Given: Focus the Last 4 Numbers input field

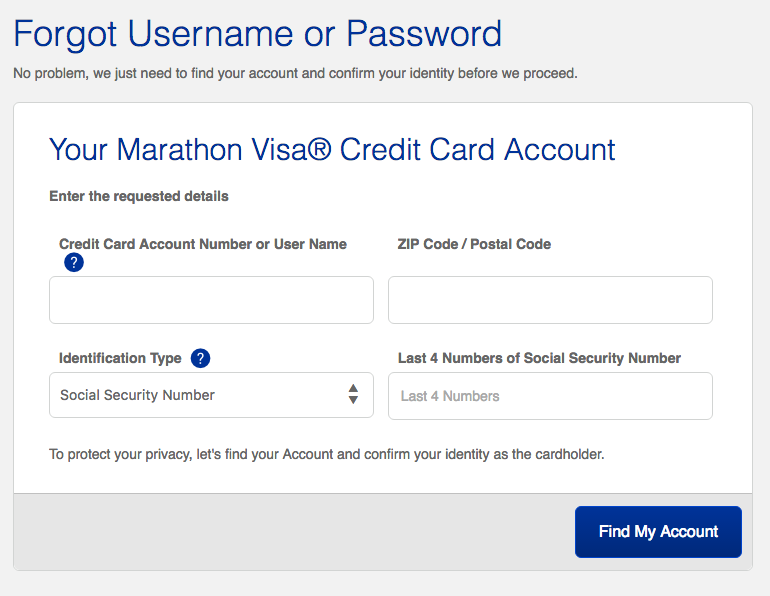Looking at the screenshot, I should [550, 396].
